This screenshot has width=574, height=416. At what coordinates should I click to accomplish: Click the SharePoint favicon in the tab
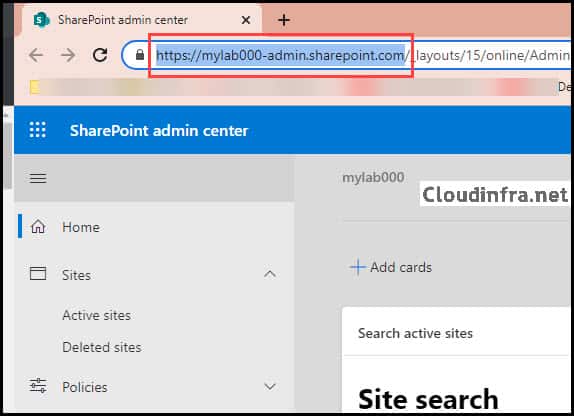[x=41, y=20]
